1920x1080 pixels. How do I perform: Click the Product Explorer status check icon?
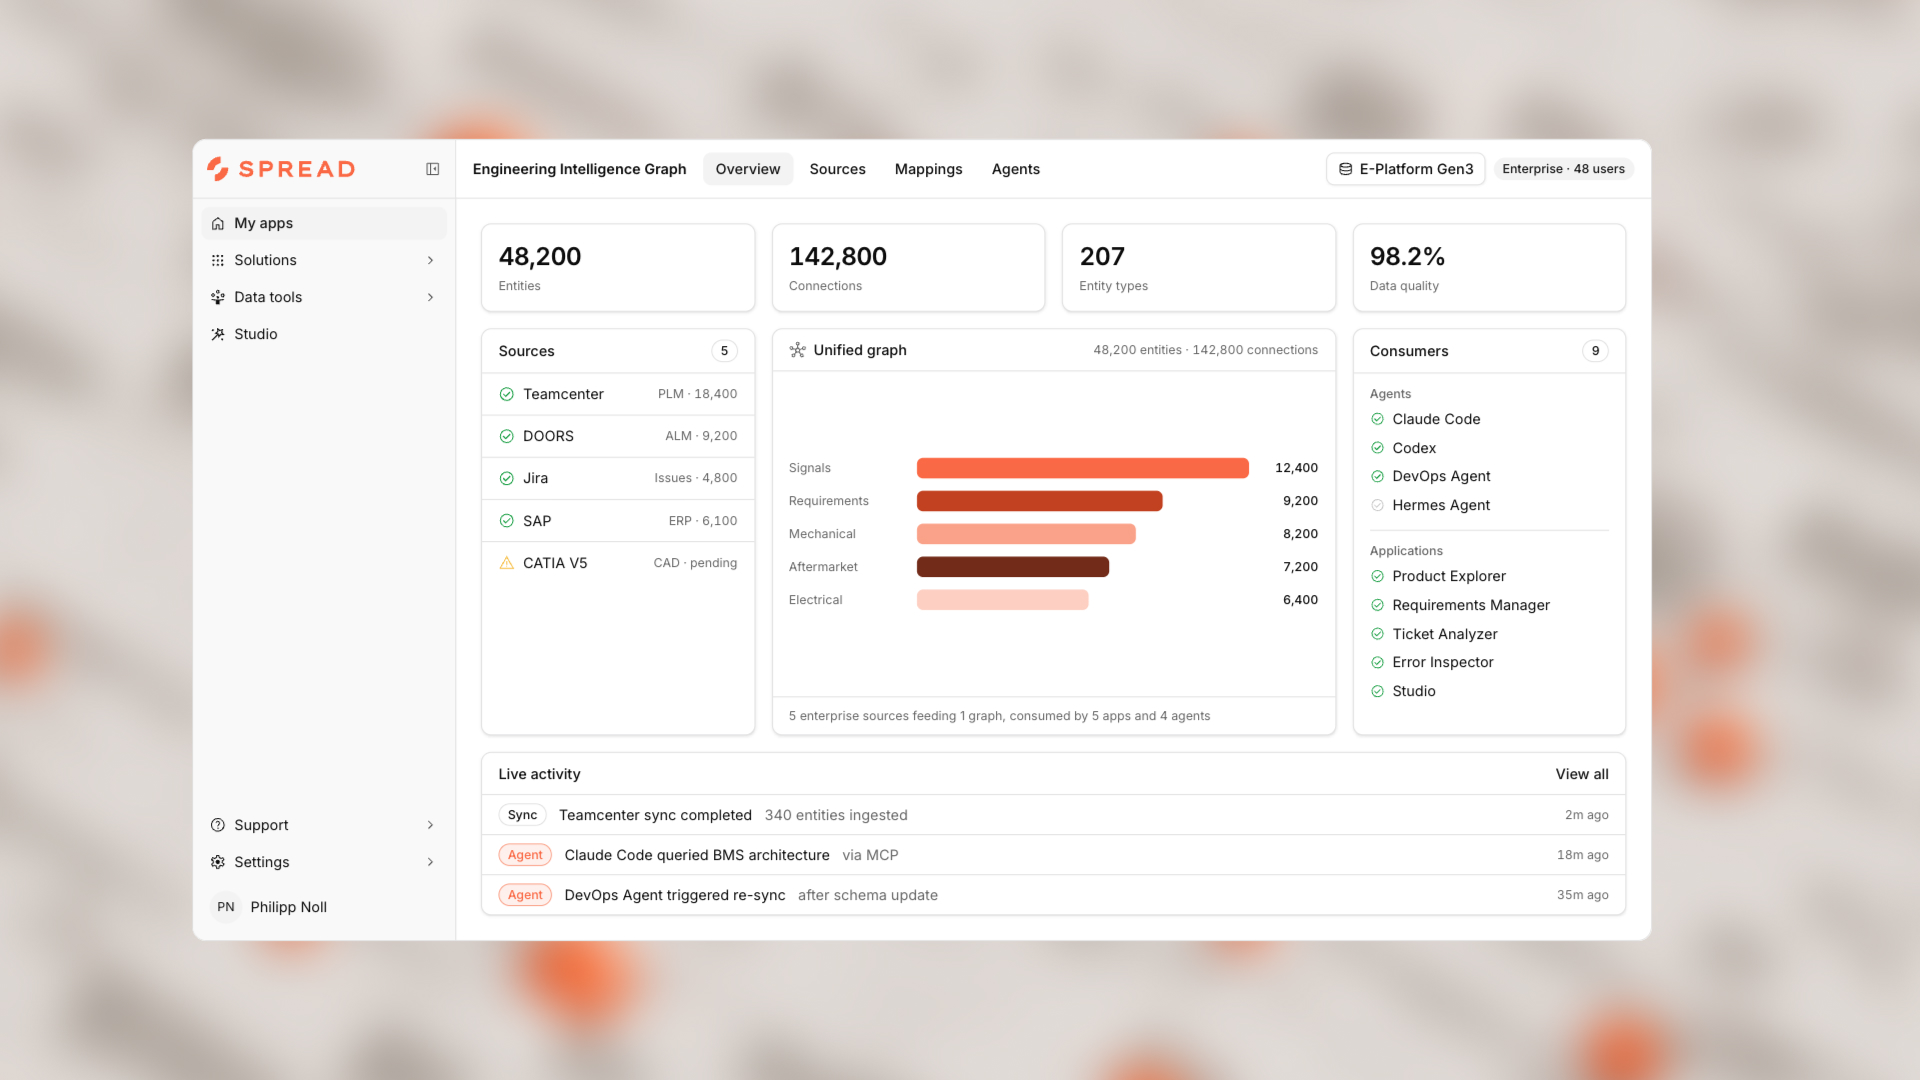coord(1377,576)
